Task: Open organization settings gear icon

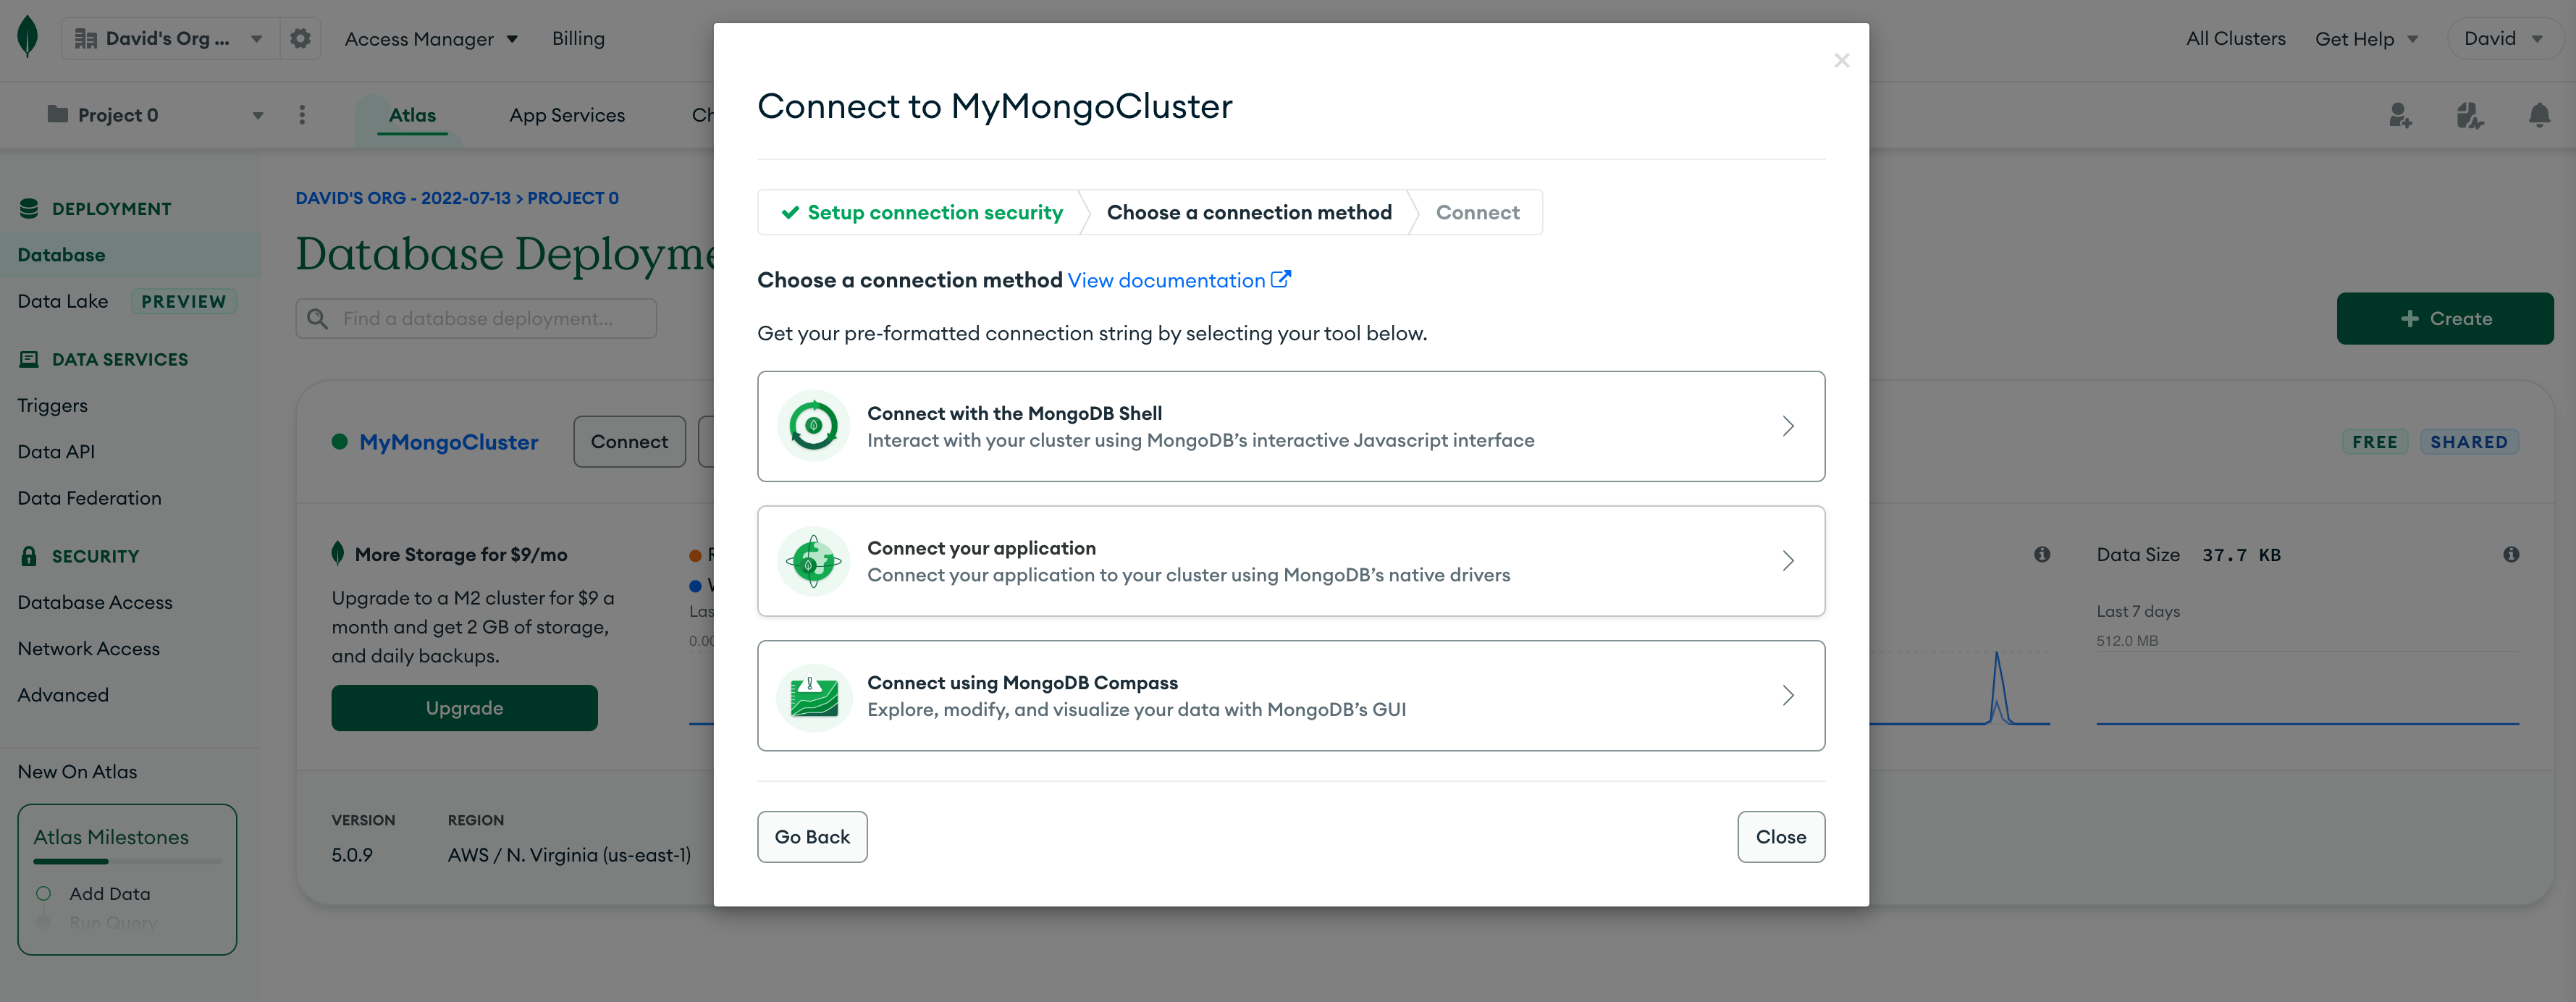Action: [x=300, y=38]
